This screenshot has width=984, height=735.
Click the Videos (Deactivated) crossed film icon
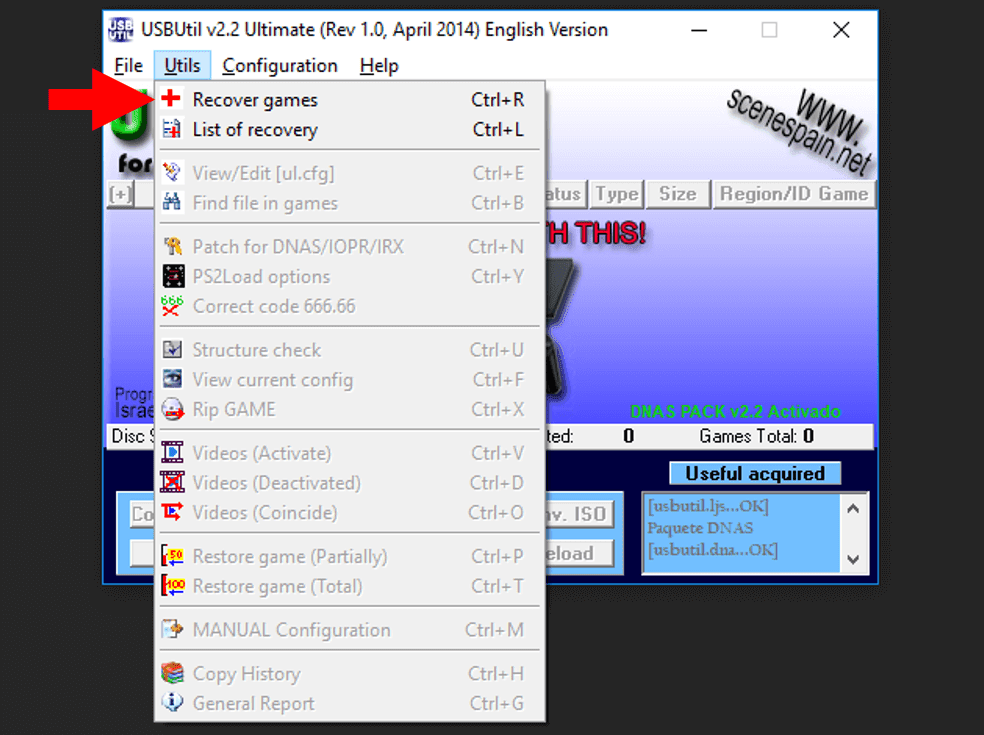pyautogui.click(x=172, y=482)
